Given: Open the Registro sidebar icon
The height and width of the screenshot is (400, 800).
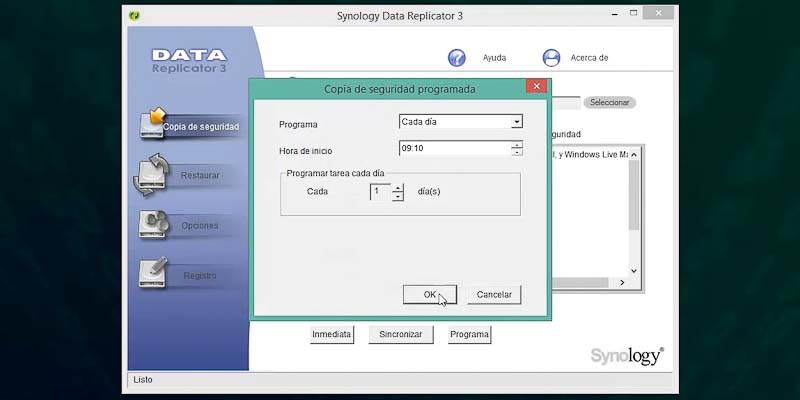Looking at the screenshot, I should pyautogui.click(x=153, y=272).
